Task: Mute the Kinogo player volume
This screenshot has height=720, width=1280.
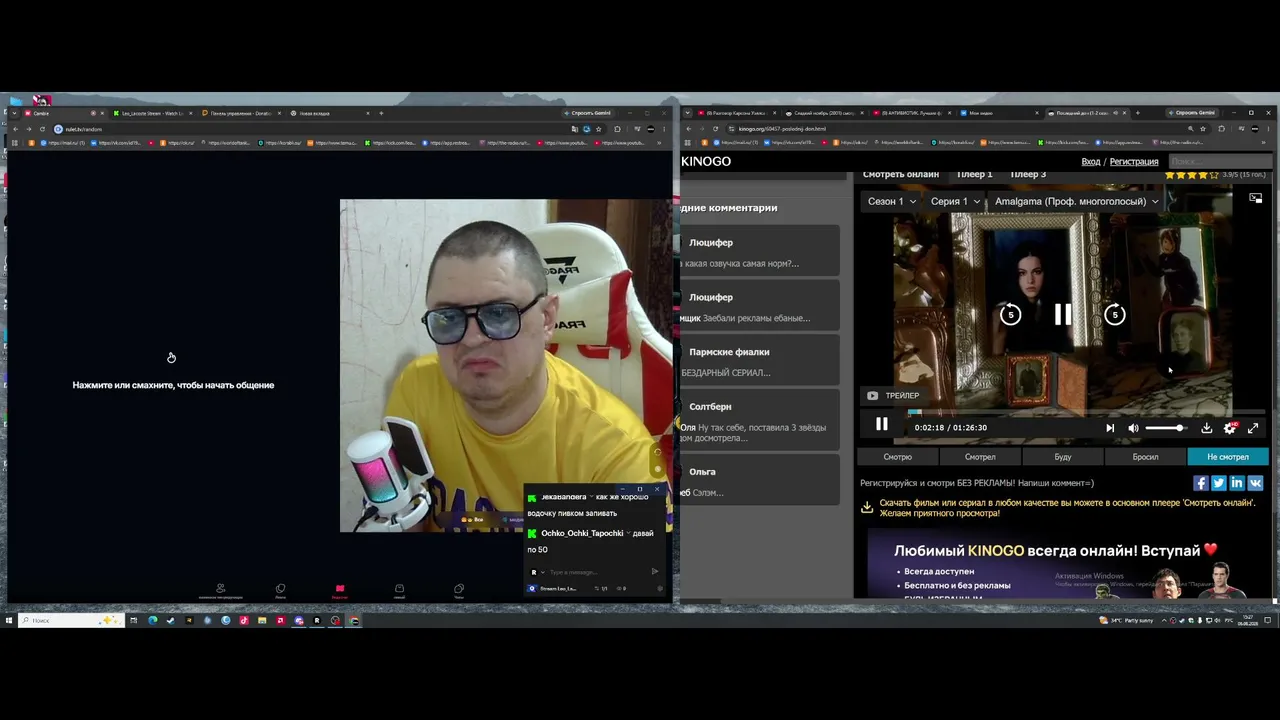Action: pyautogui.click(x=1133, y=428)
